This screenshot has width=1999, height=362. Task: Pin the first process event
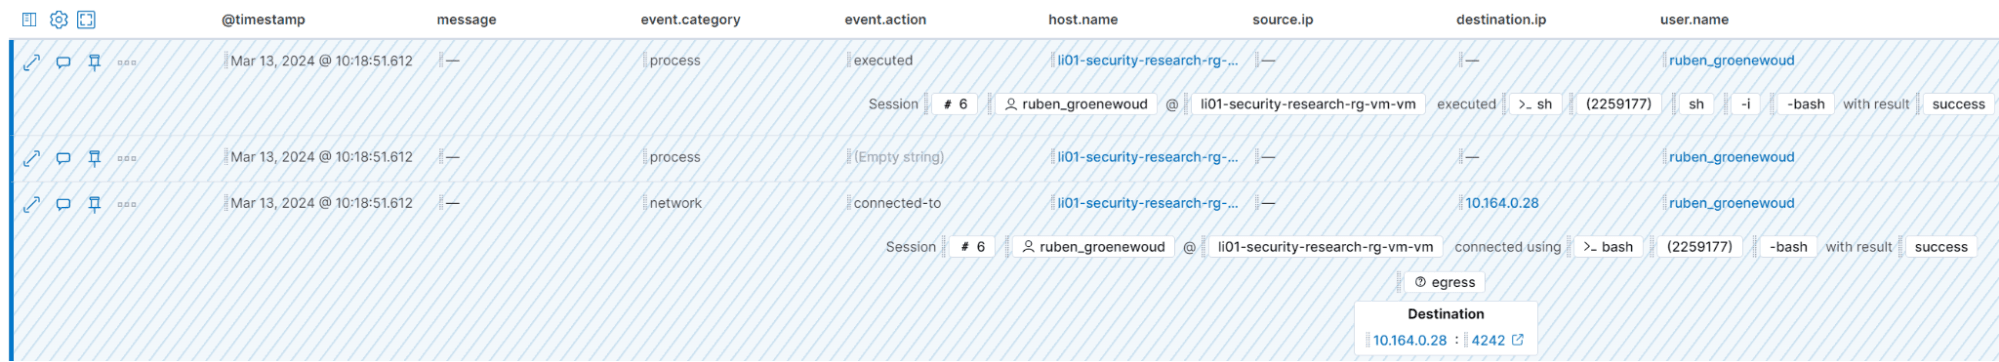tap(95, 62)
